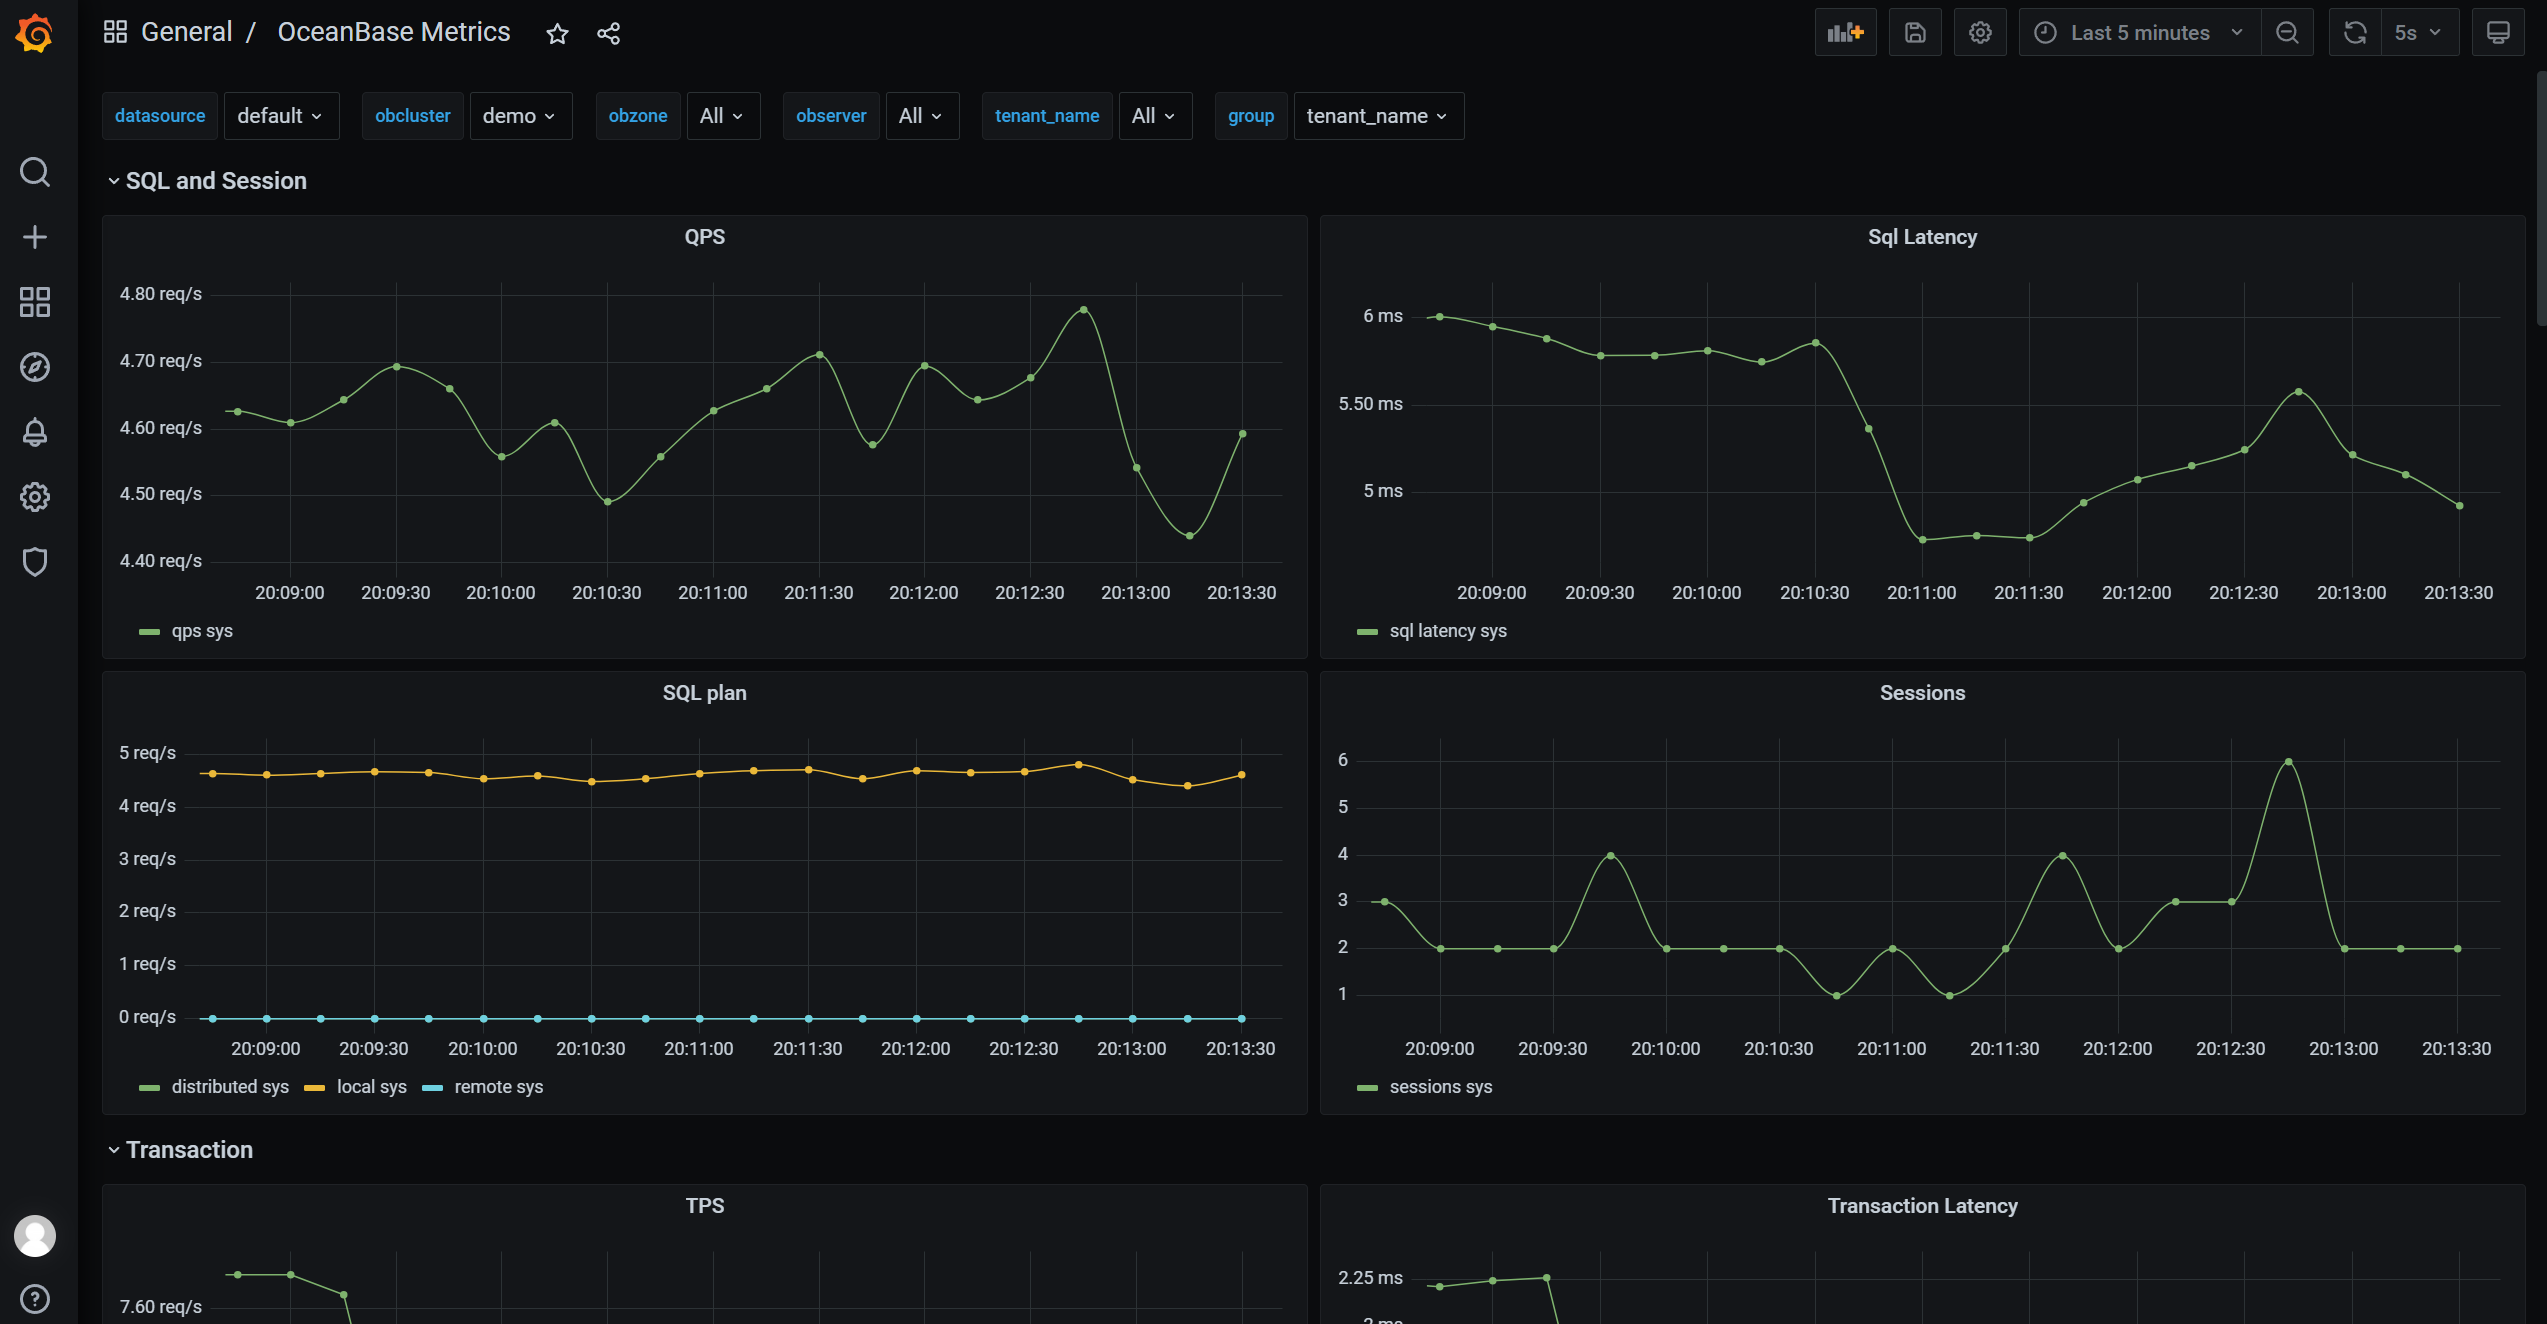Click the group variable label
The image size is (2547, 1324).
(x=1251, y=116)
